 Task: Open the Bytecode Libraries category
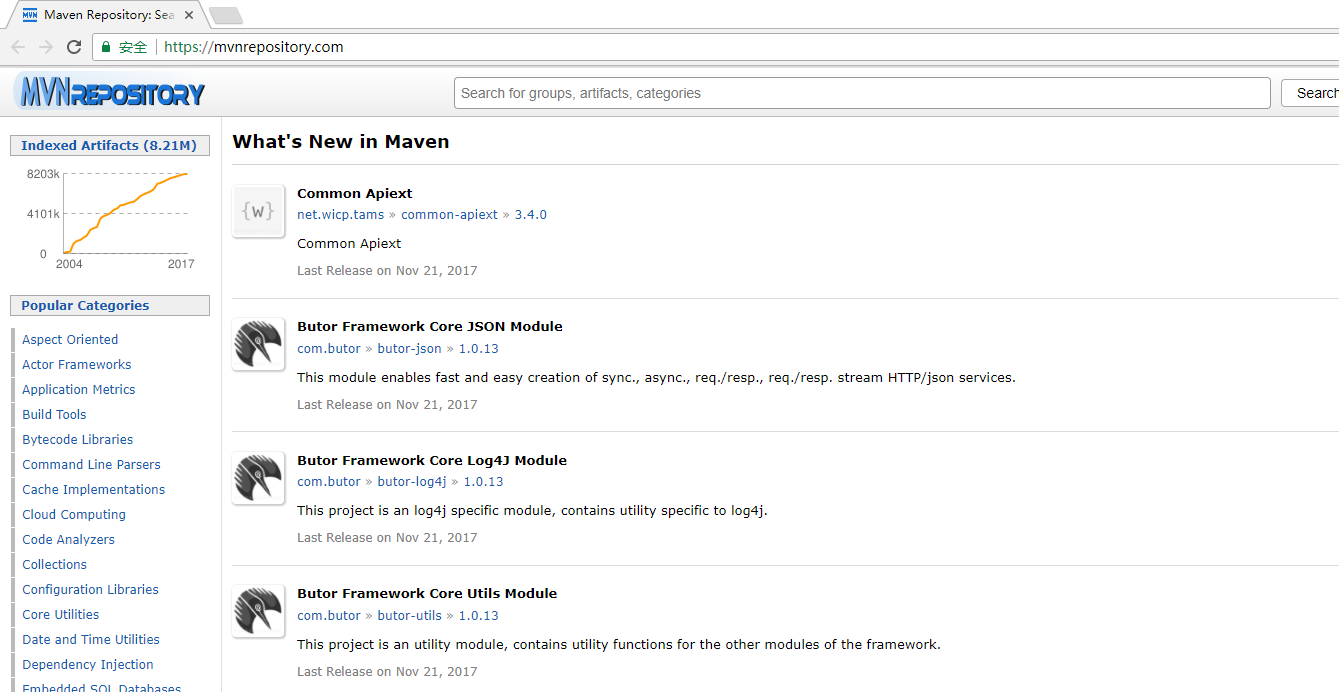click(x=78, y=440)
